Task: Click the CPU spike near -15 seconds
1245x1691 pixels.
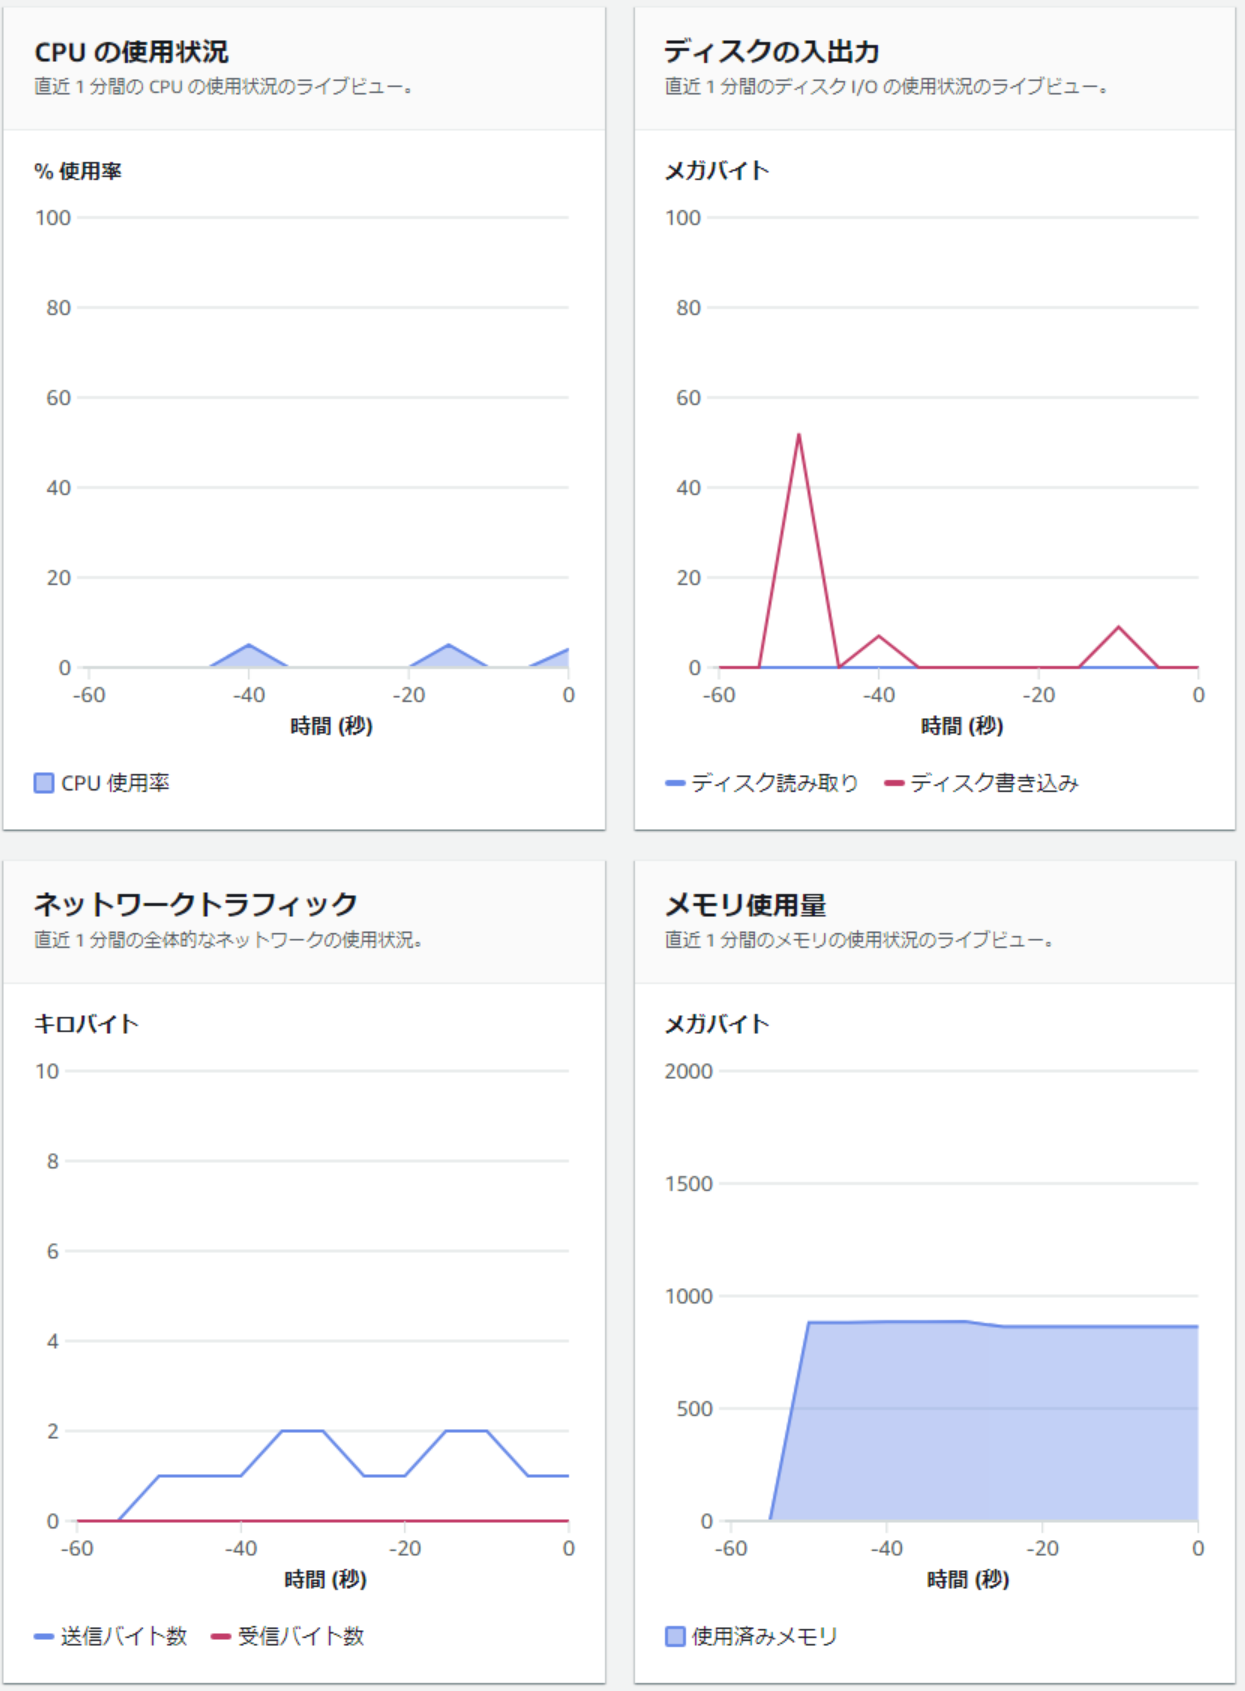Action: click(448, 646)
